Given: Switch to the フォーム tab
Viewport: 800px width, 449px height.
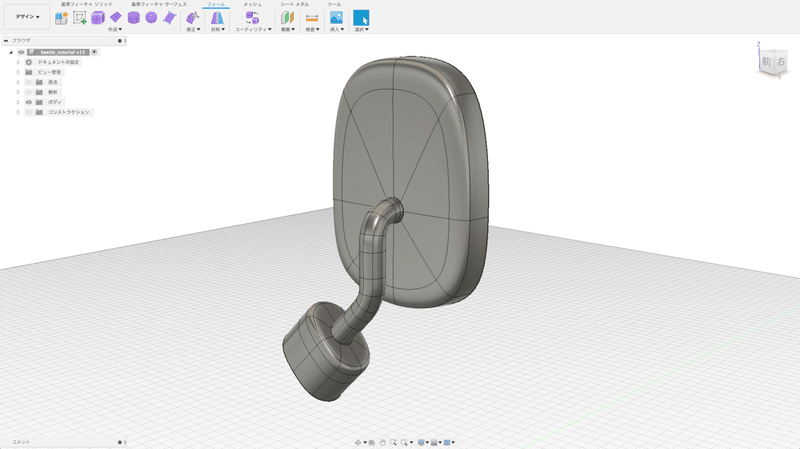Looking at the screenshot, I should (x=216, y=4).
